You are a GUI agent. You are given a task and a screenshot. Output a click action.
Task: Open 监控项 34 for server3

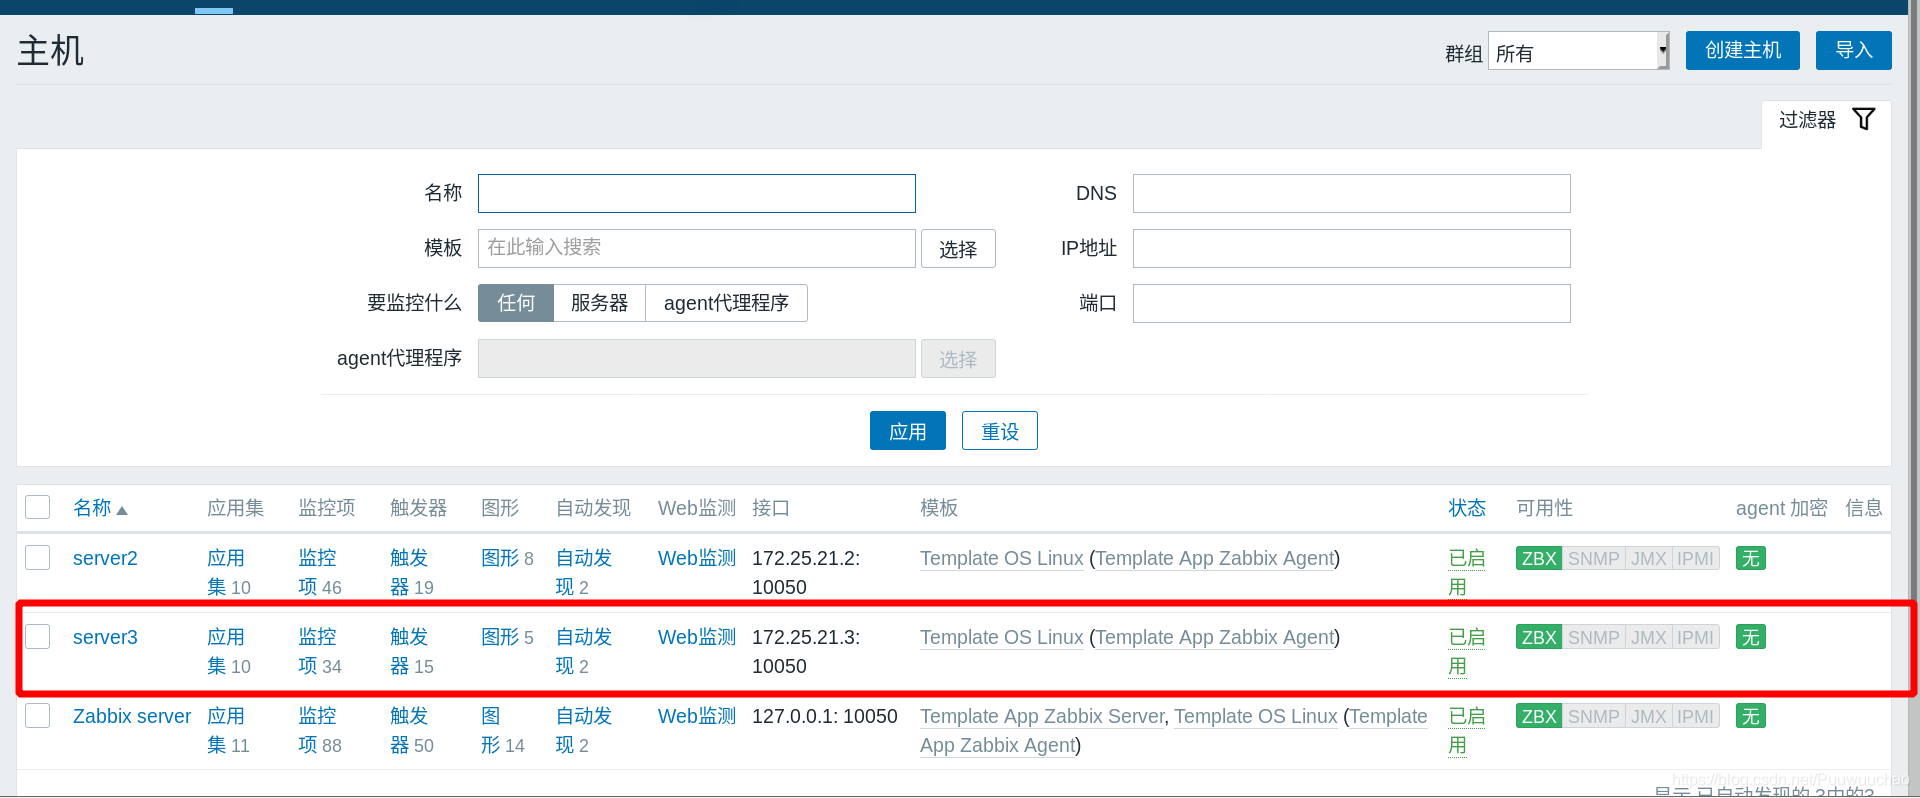(317, 651)
